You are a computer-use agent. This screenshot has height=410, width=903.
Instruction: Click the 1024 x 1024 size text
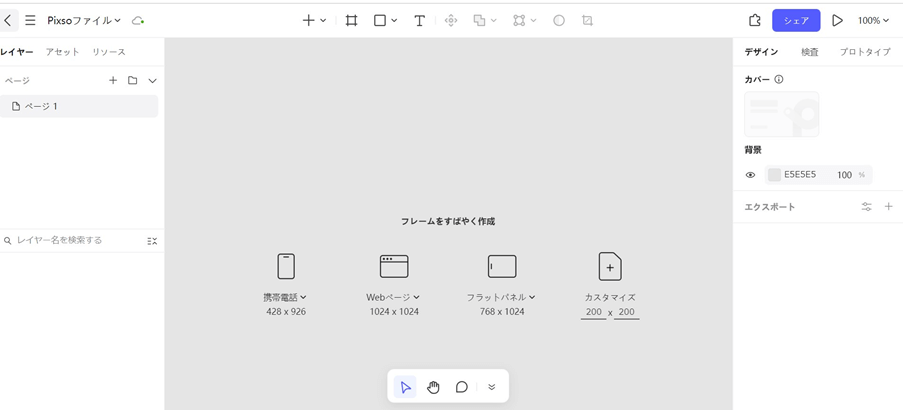[x=394, y=312]
